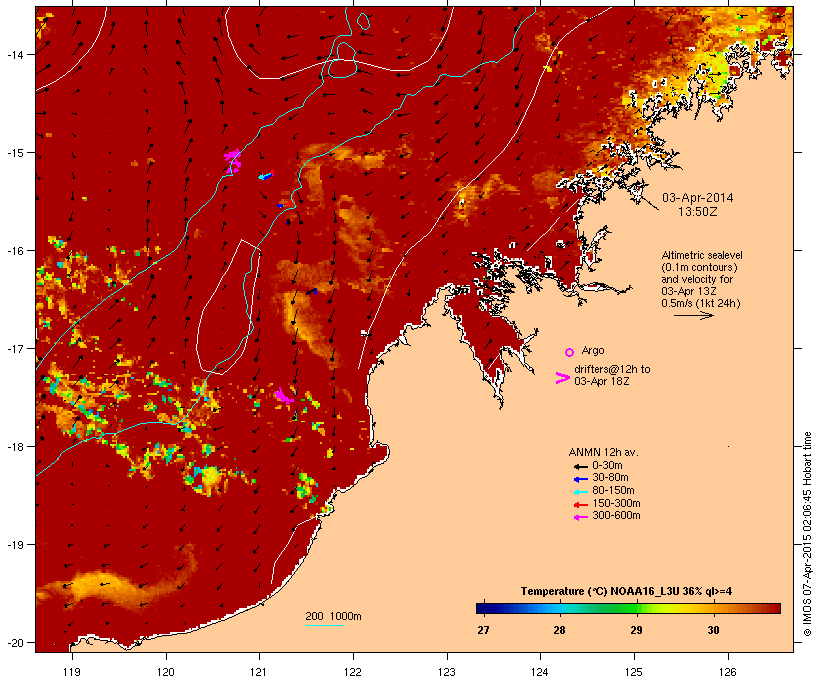Click the longitude axis label 120
This screenshot has height=680, width=820.
166,672
